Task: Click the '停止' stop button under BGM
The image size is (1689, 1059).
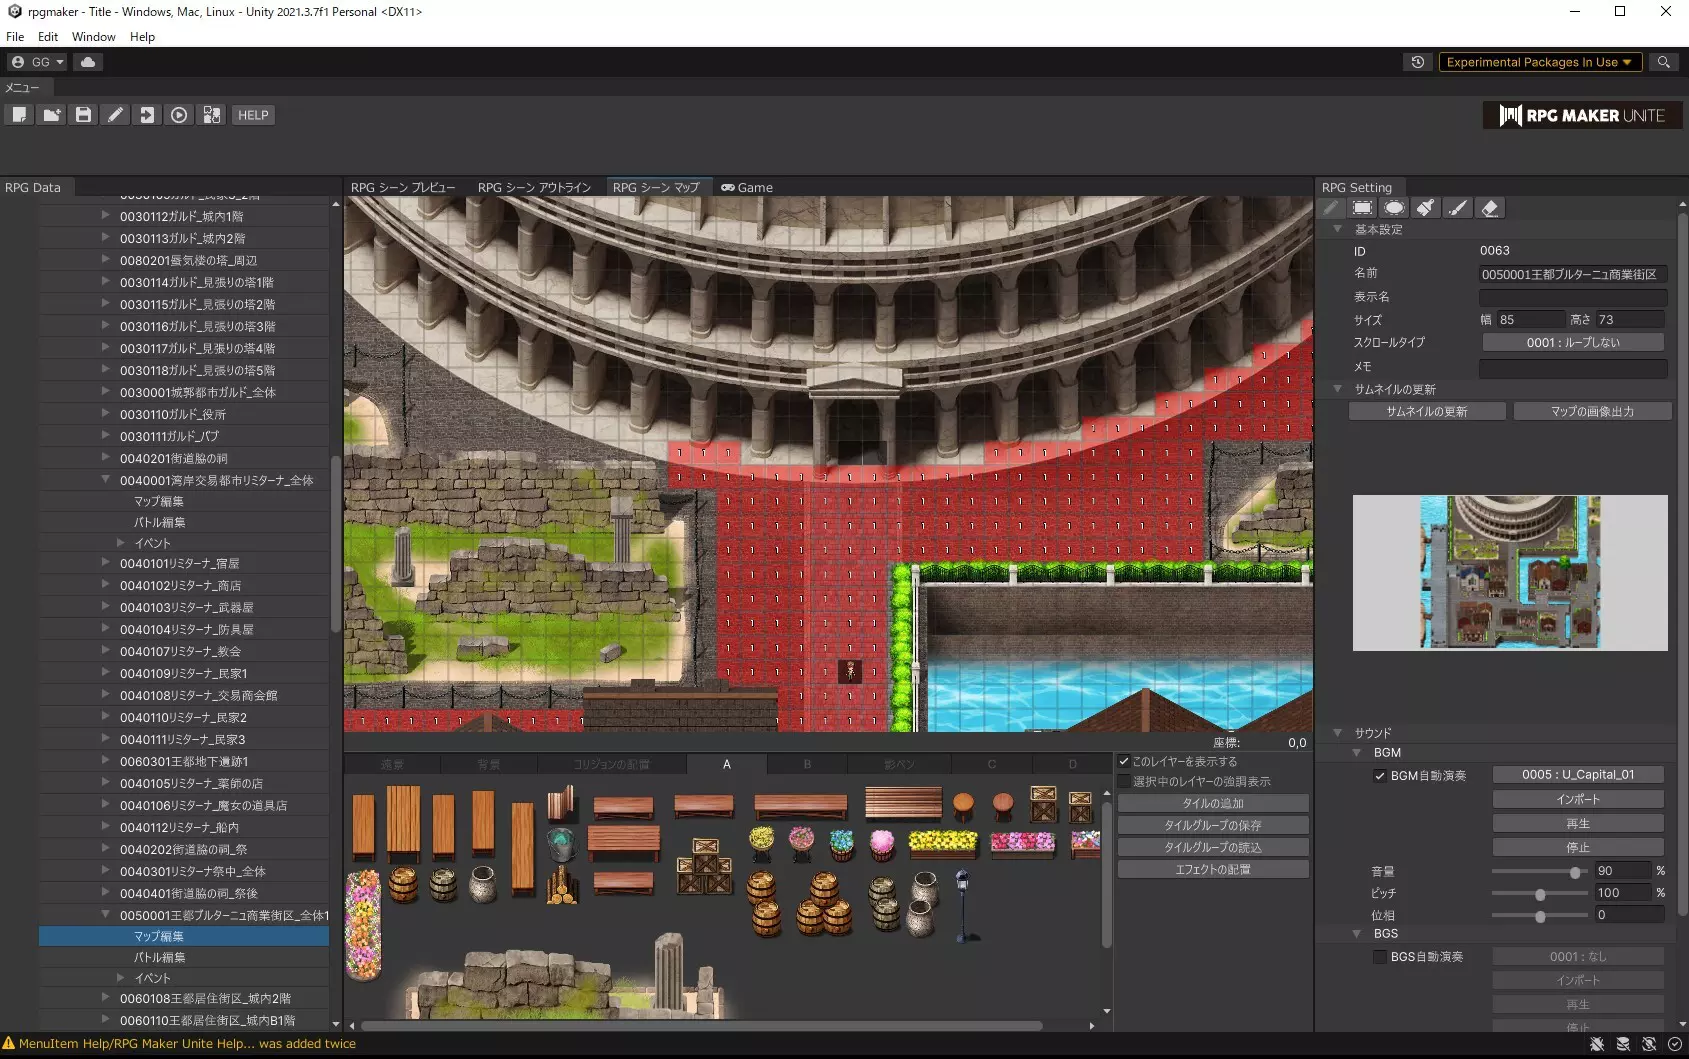Action: coord(1578,847)
